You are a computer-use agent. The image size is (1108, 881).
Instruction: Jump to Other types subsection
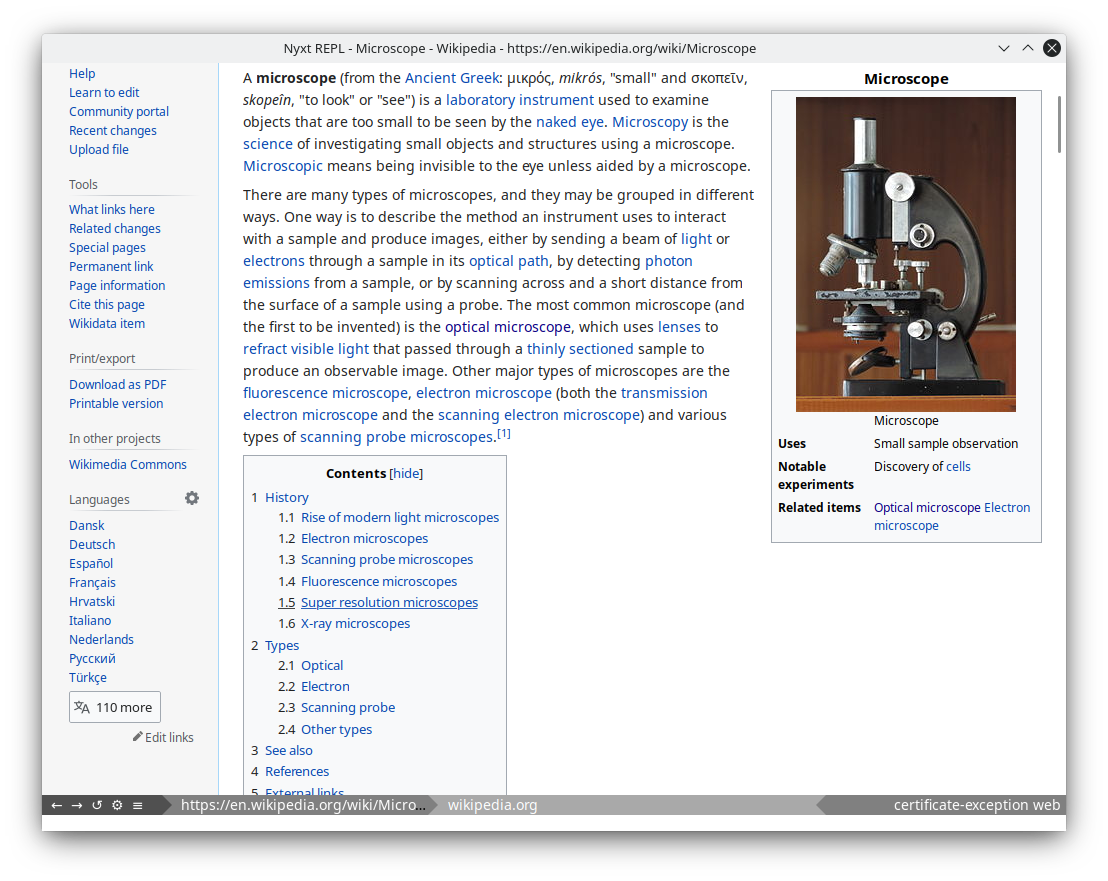point(336,730)
